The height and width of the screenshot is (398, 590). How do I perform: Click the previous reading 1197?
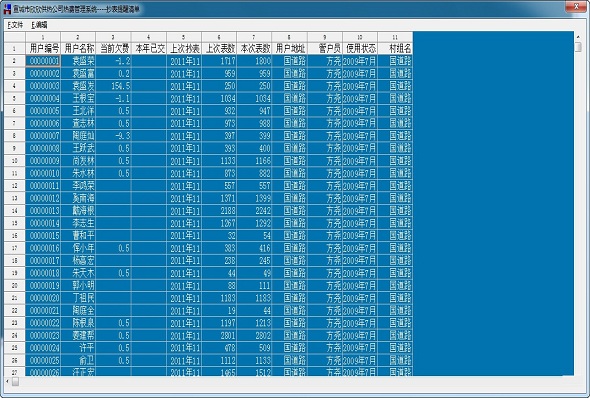click(x=219, y=323)
